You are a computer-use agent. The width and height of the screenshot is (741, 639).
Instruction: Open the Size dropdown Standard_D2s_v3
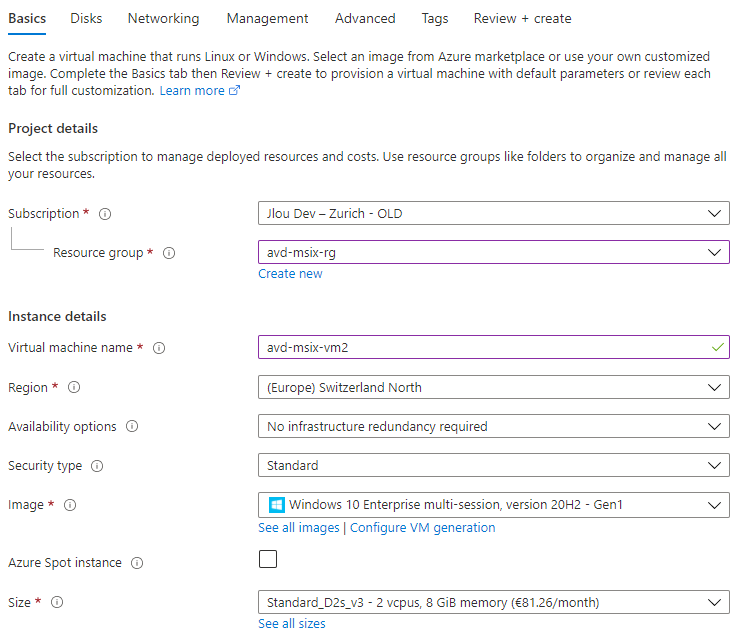(x=493, y=603)
